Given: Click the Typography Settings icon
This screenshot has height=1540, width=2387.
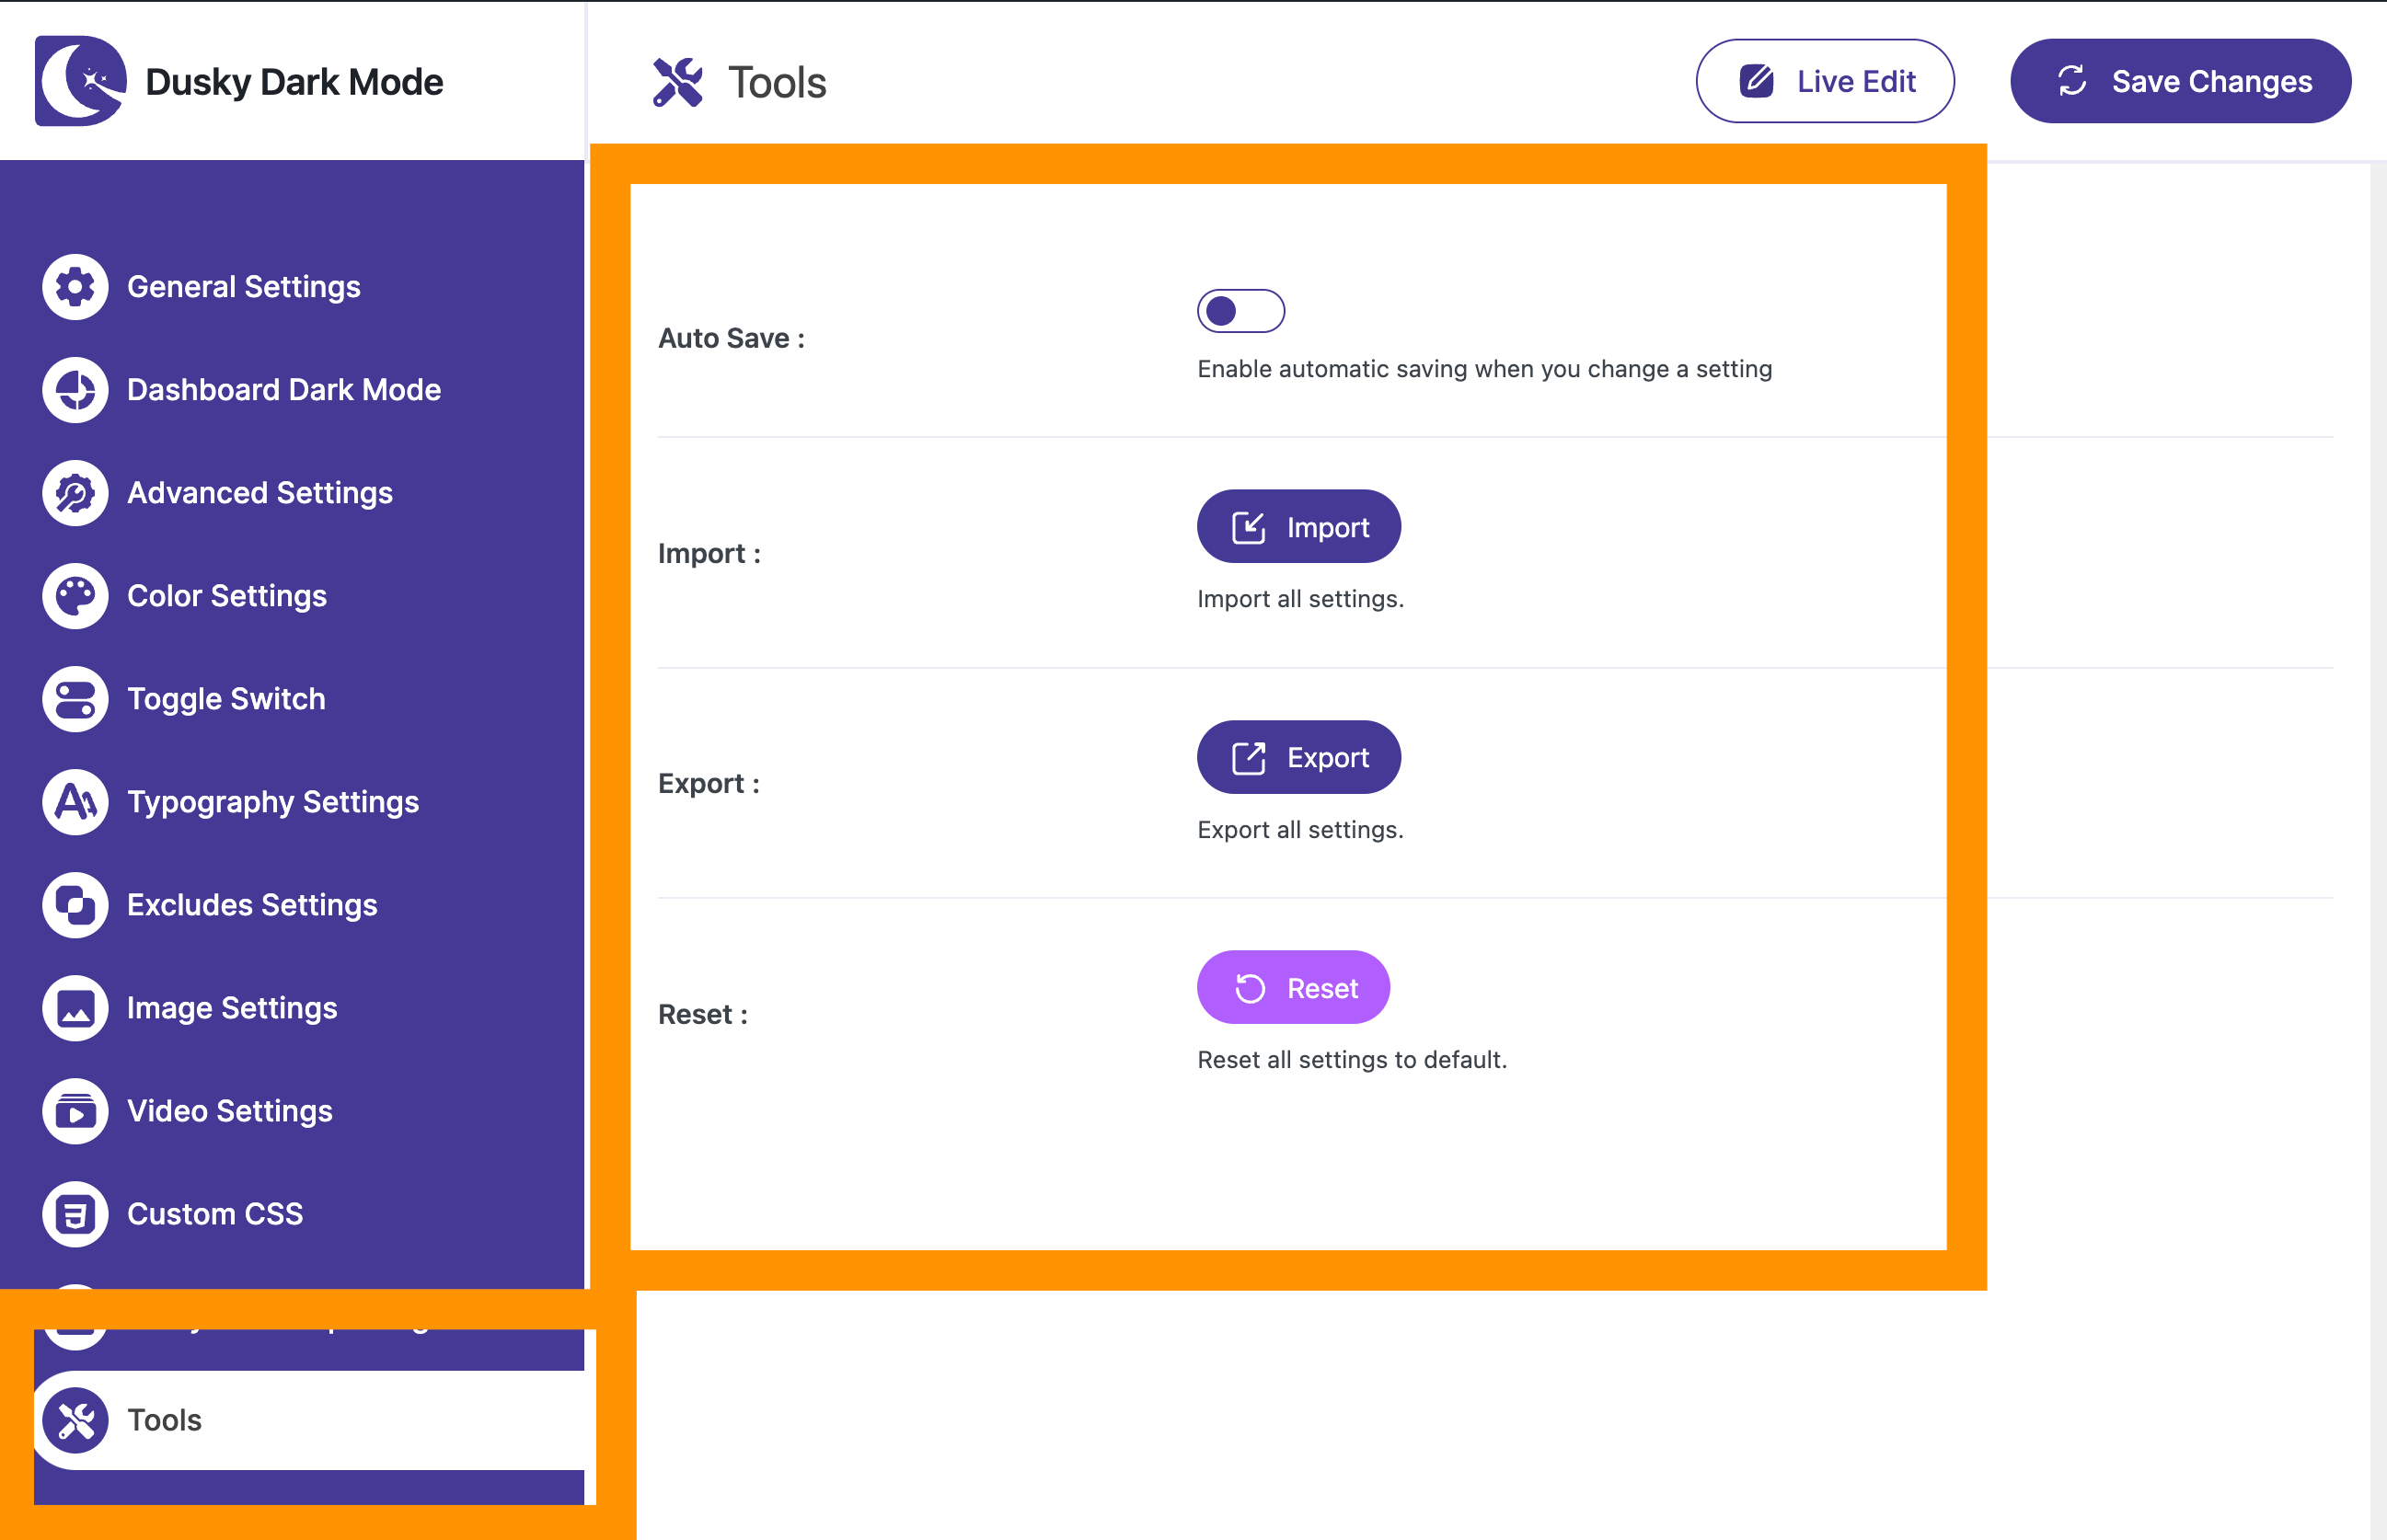Looking at the screenshot, I should (76, 802).
